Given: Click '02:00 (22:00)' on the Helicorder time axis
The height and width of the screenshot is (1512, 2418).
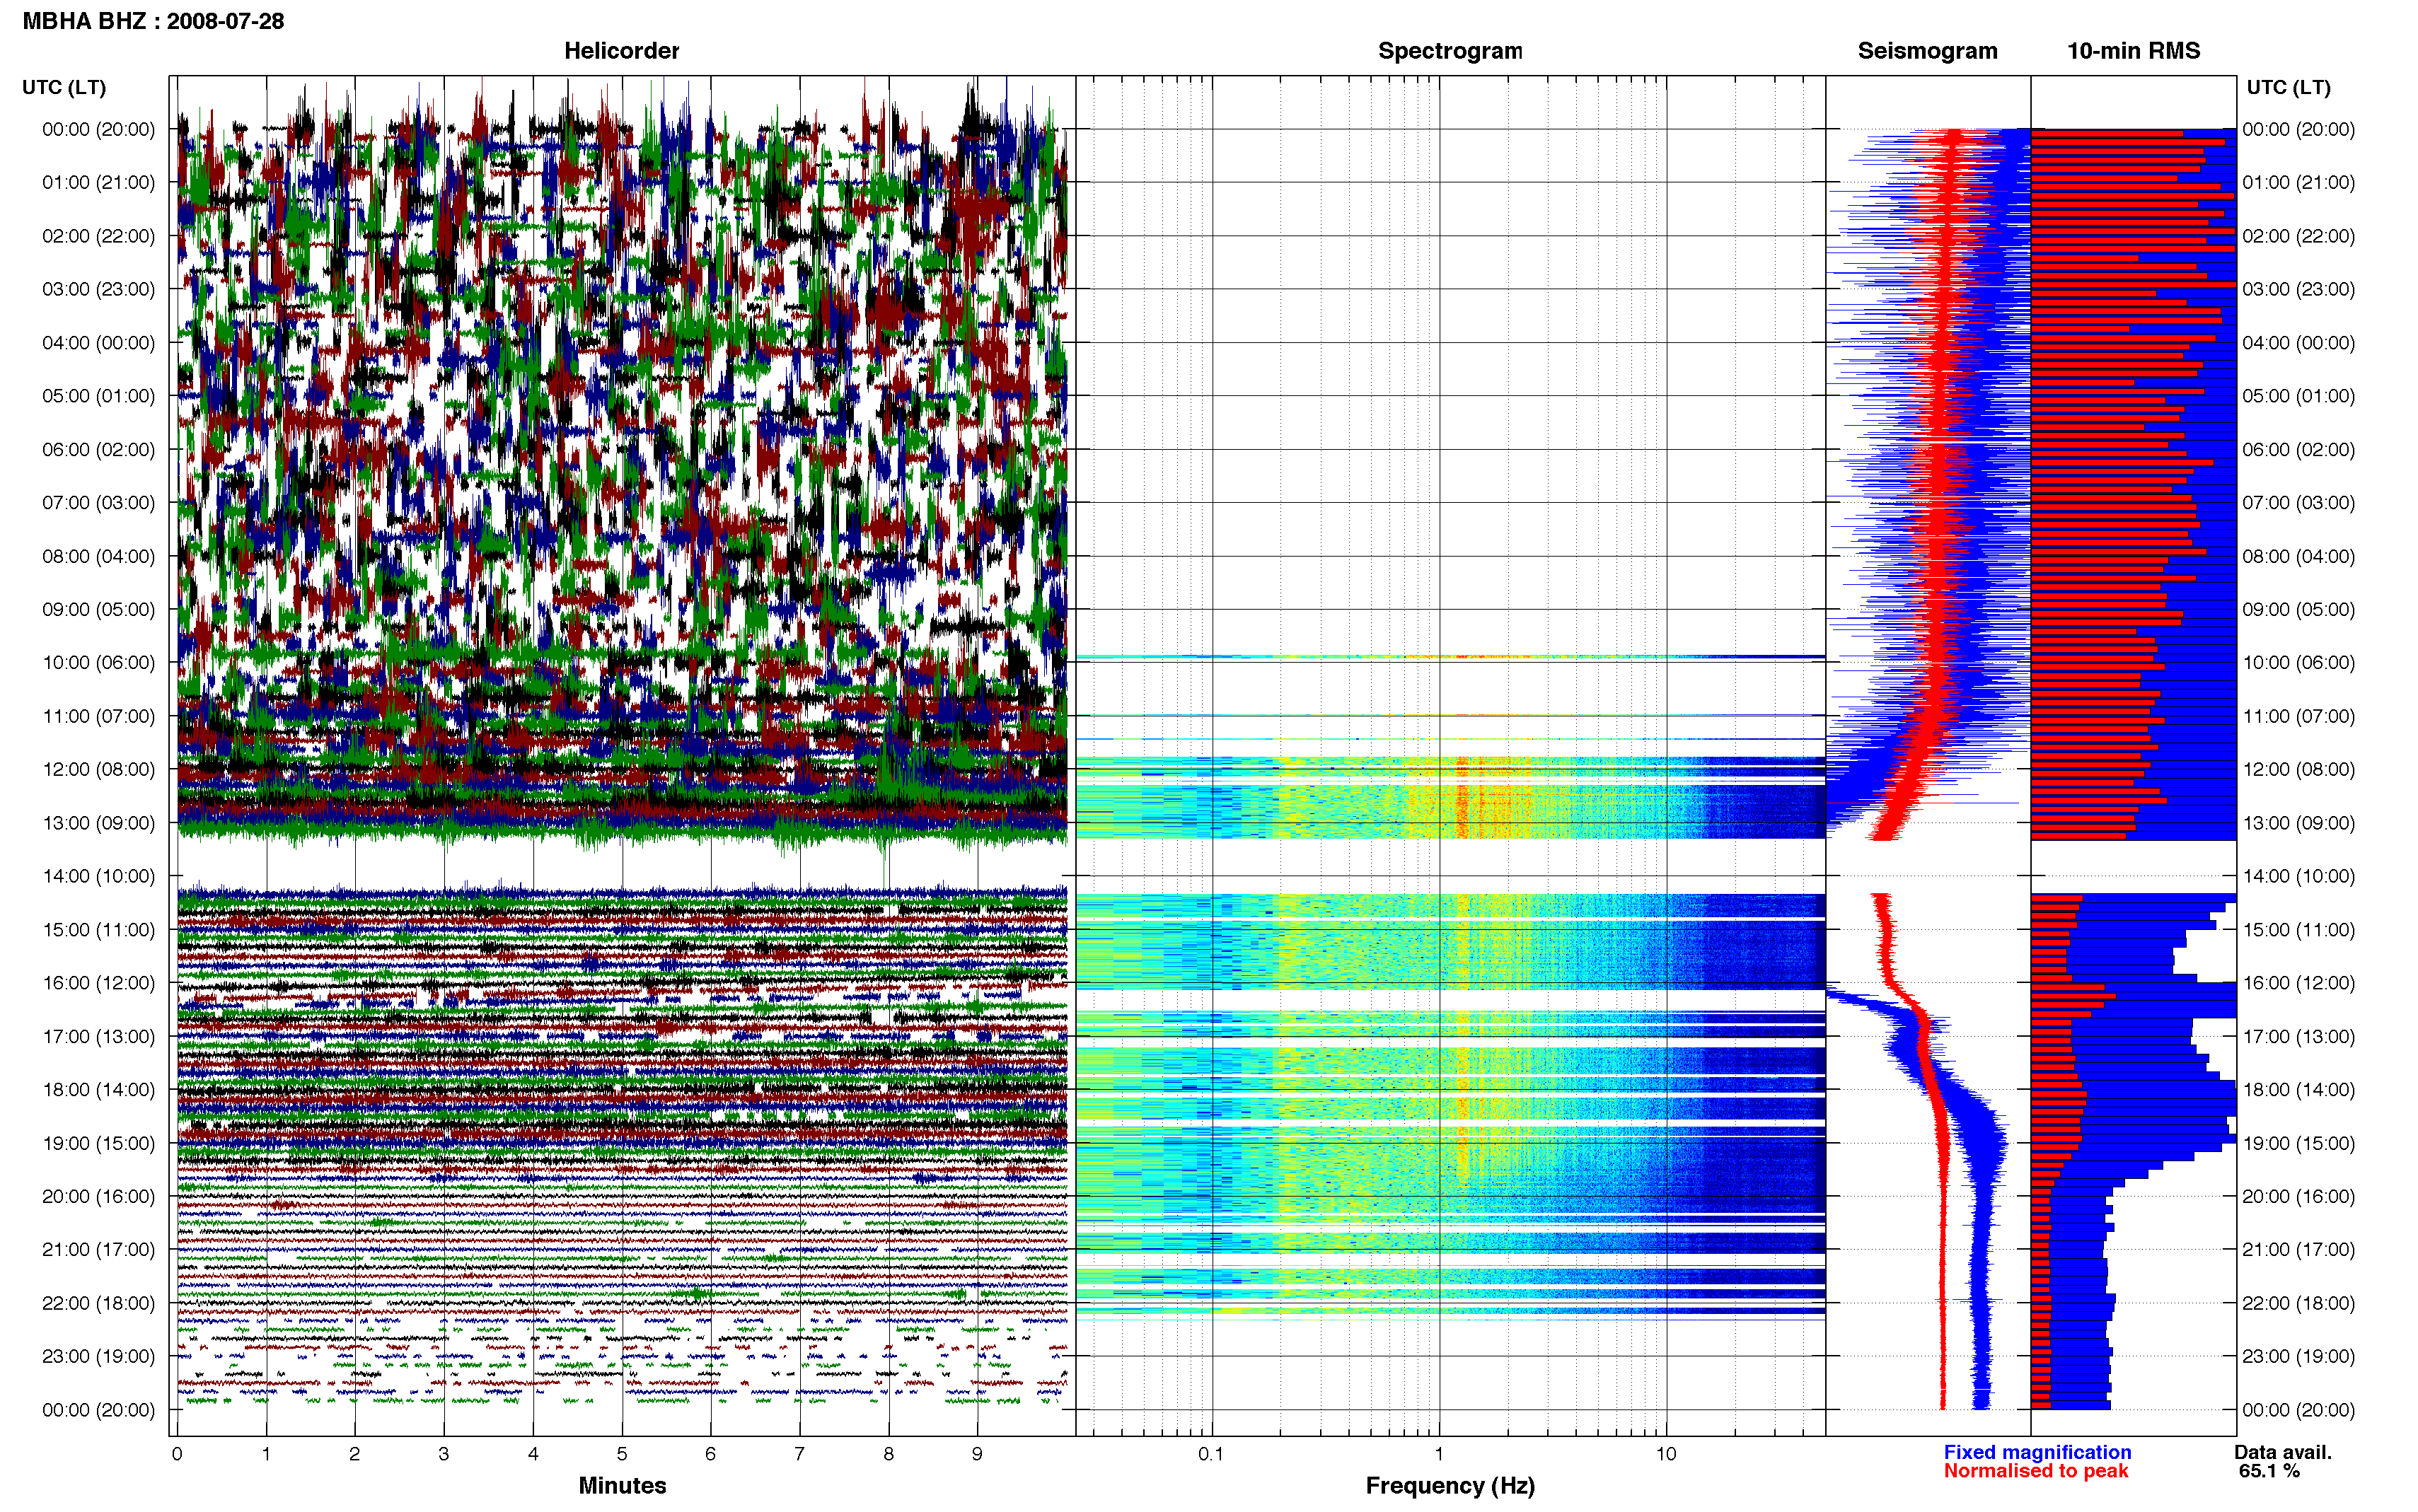Looking at the screenshot, I should pyautogui.click(x=99, y=236).
